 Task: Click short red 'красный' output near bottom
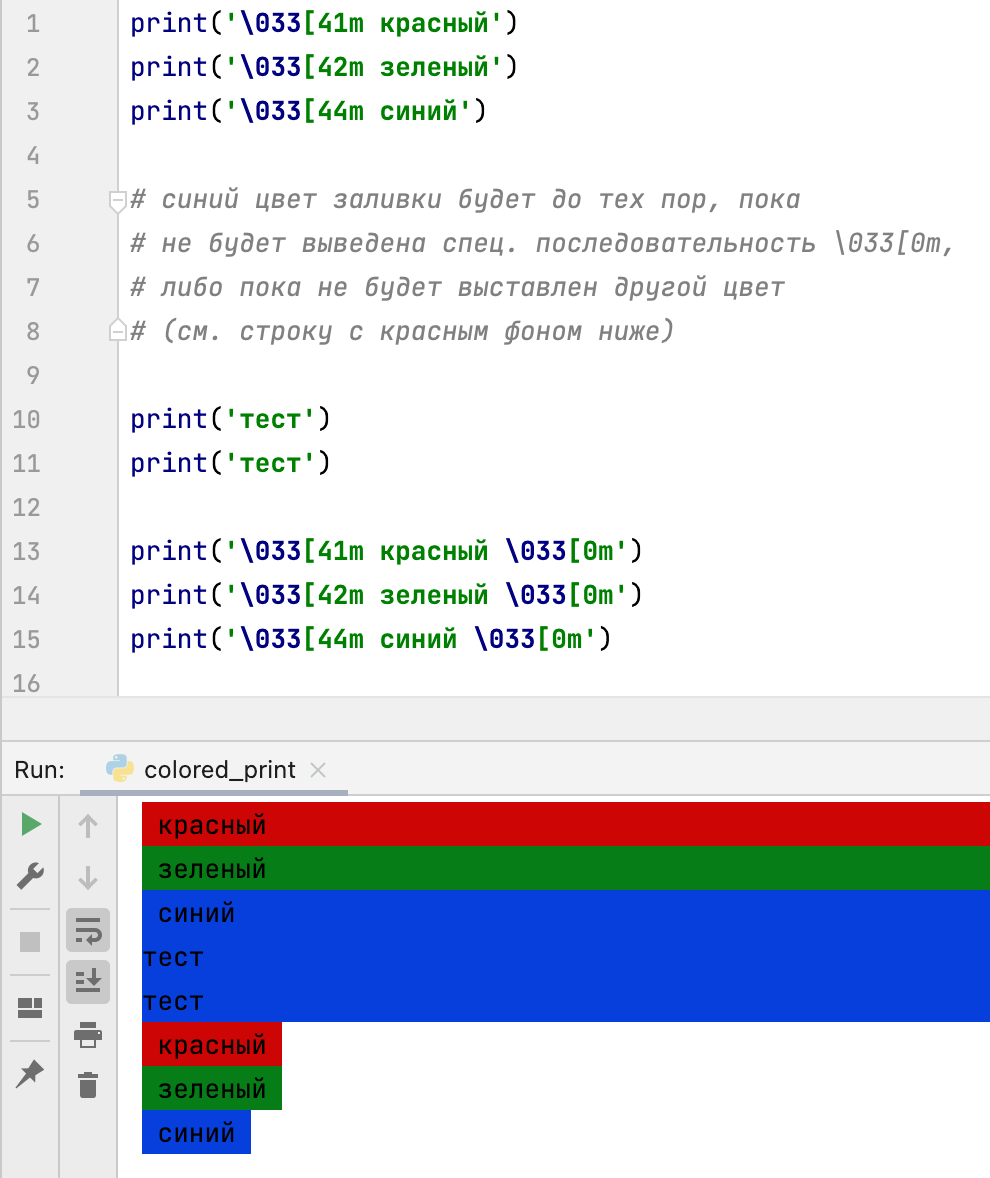coord(212,1044)
